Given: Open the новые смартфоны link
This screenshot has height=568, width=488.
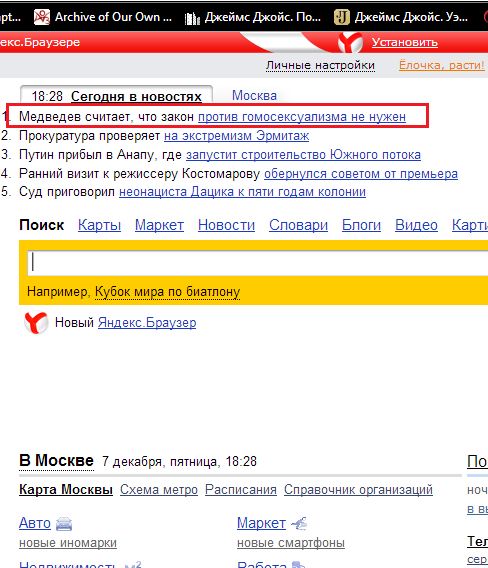Looking at the screenshot, I should (291, 543).
